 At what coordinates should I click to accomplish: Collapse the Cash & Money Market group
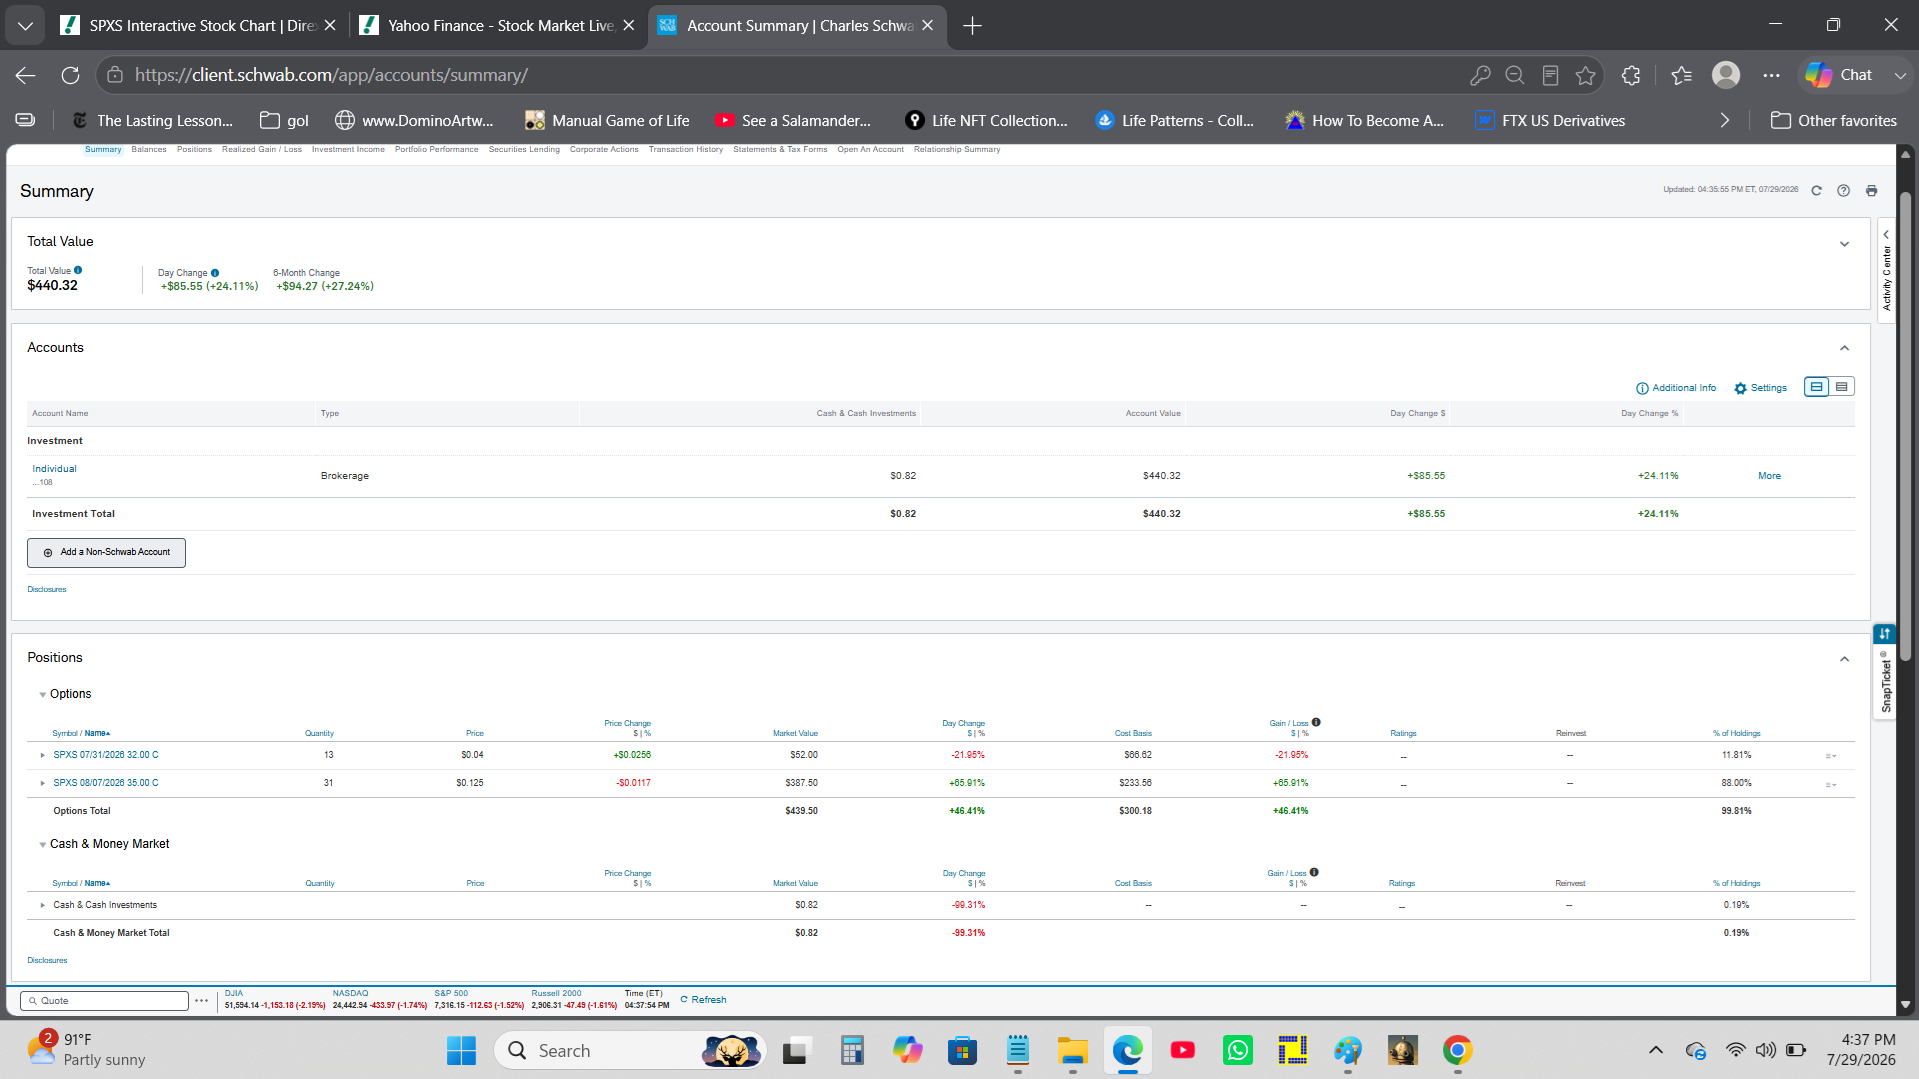42,845
